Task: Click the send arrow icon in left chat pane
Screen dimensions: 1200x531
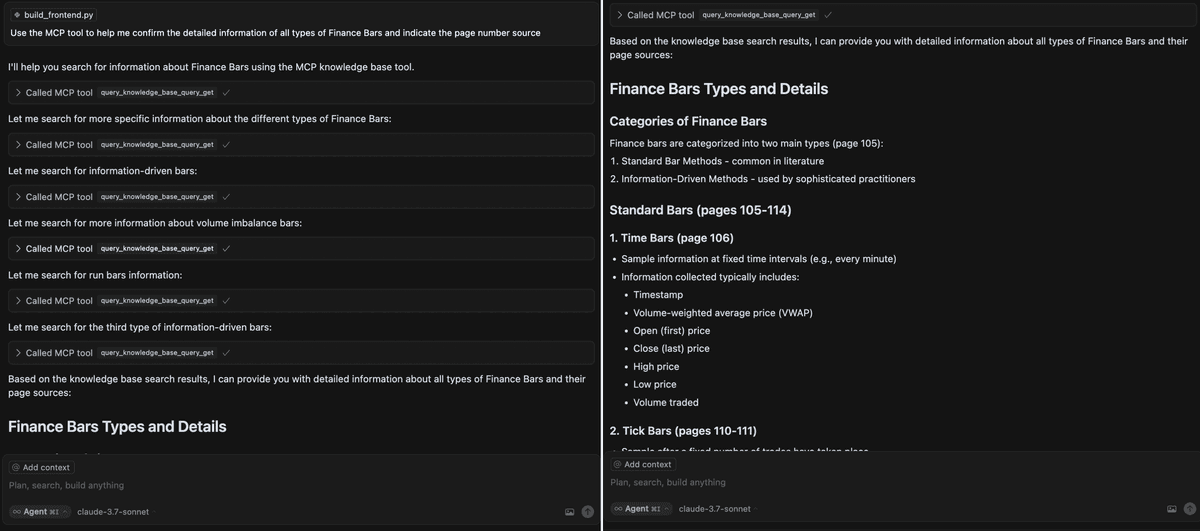Action: point(588,511)
